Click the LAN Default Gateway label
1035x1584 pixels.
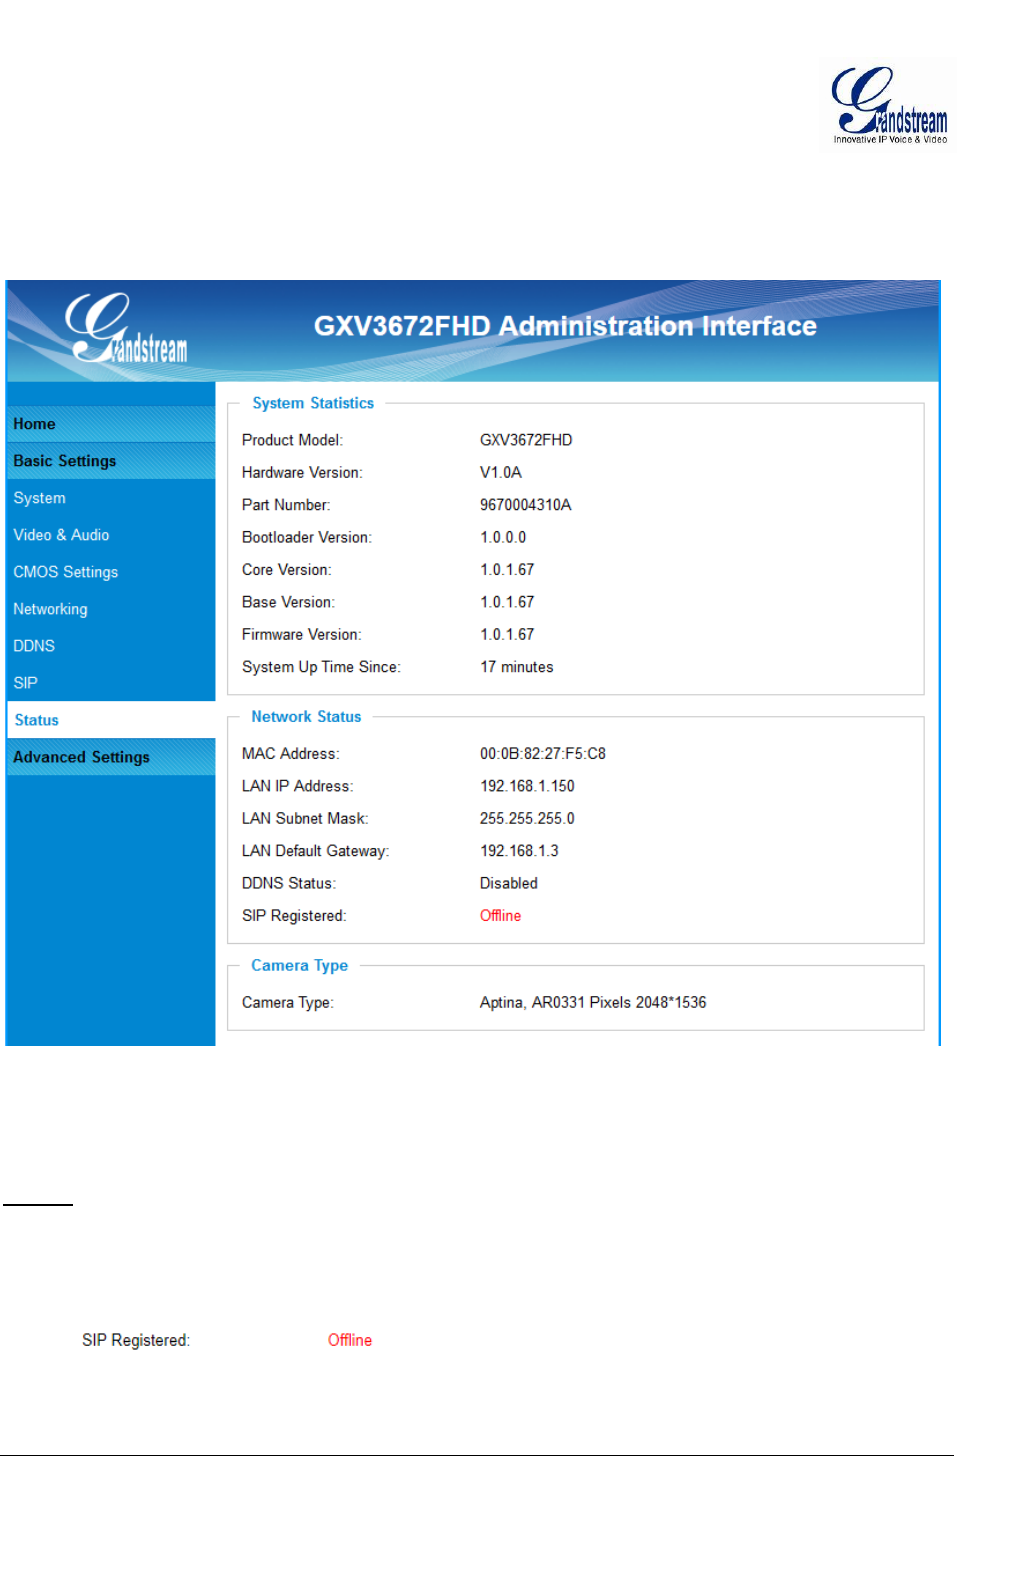315,851
